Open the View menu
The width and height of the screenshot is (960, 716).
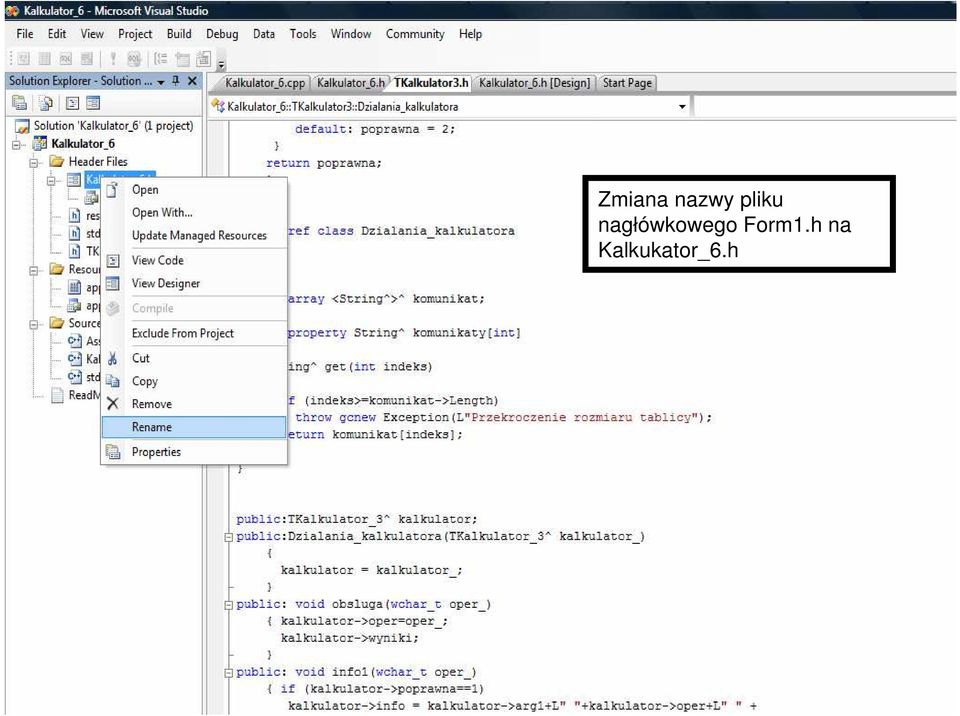tap(92, 34)
